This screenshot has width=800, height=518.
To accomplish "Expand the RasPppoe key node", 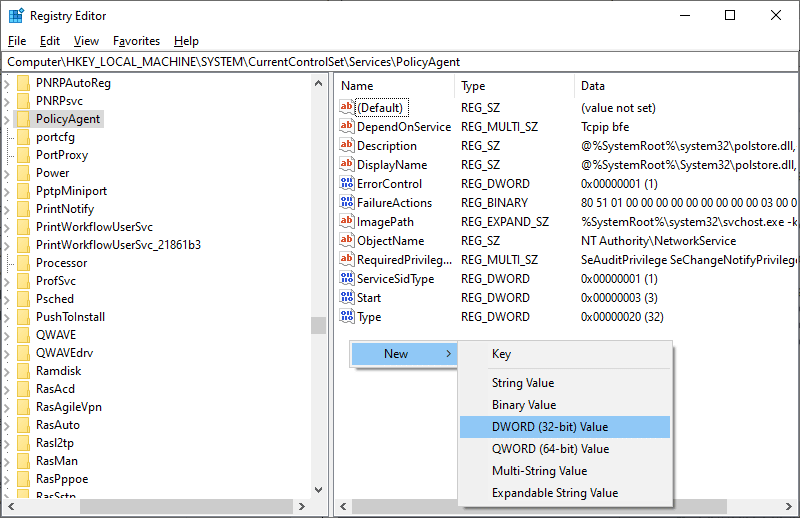I will pos(7,480).
